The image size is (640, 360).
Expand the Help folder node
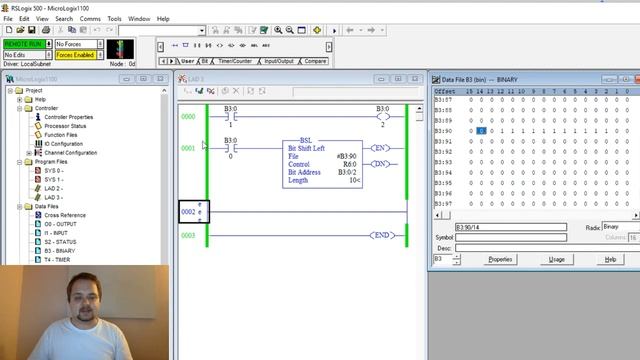tap(20, 99)
